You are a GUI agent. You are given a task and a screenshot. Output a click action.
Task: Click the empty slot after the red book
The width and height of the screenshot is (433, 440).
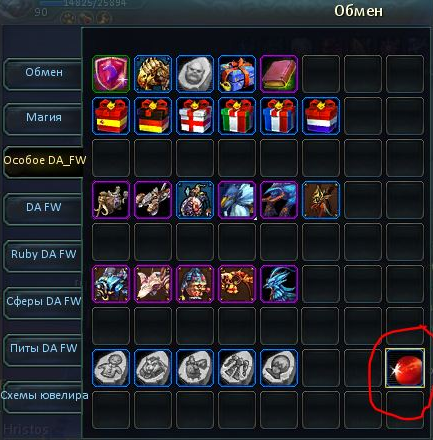coord(321,74)
